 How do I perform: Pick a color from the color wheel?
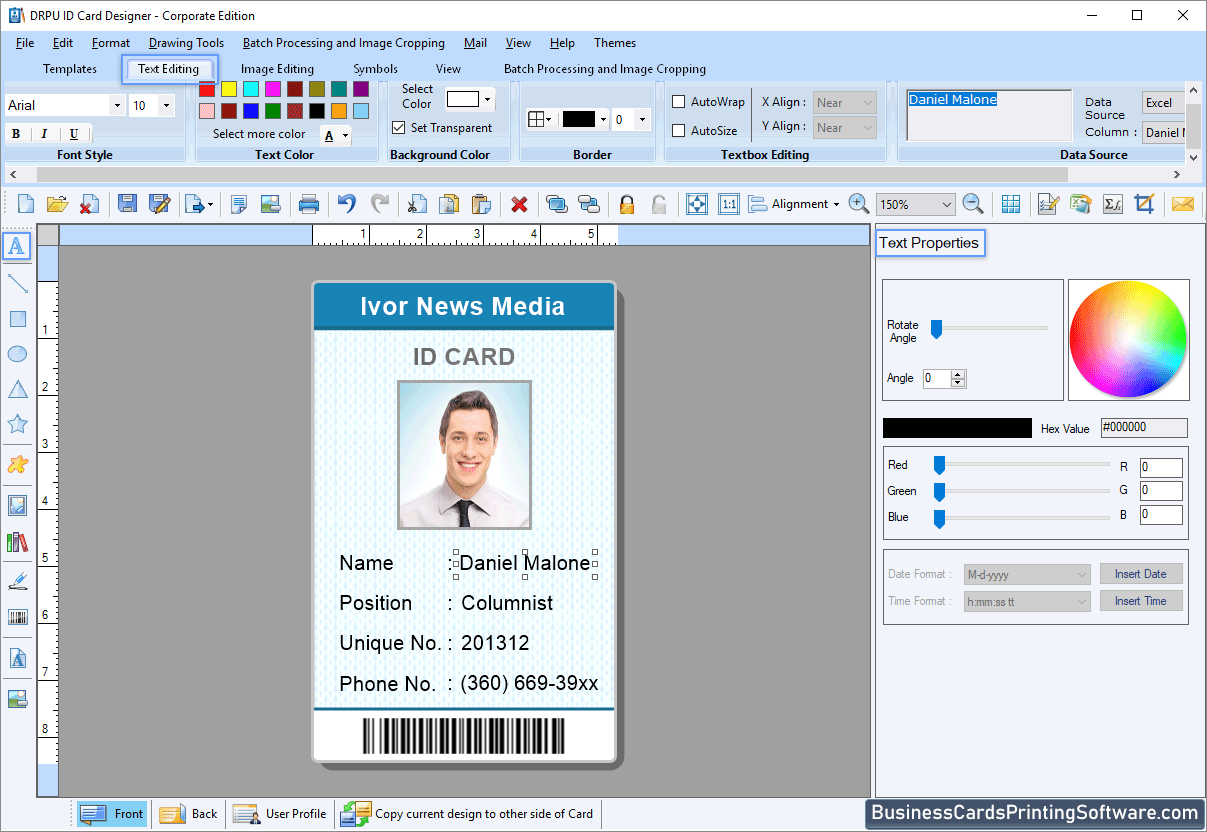1128,340
